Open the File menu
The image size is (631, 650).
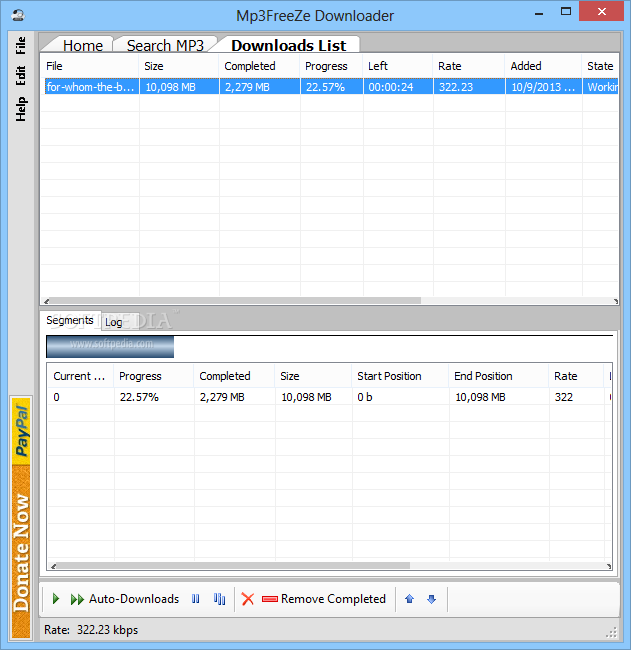(20, 45)
